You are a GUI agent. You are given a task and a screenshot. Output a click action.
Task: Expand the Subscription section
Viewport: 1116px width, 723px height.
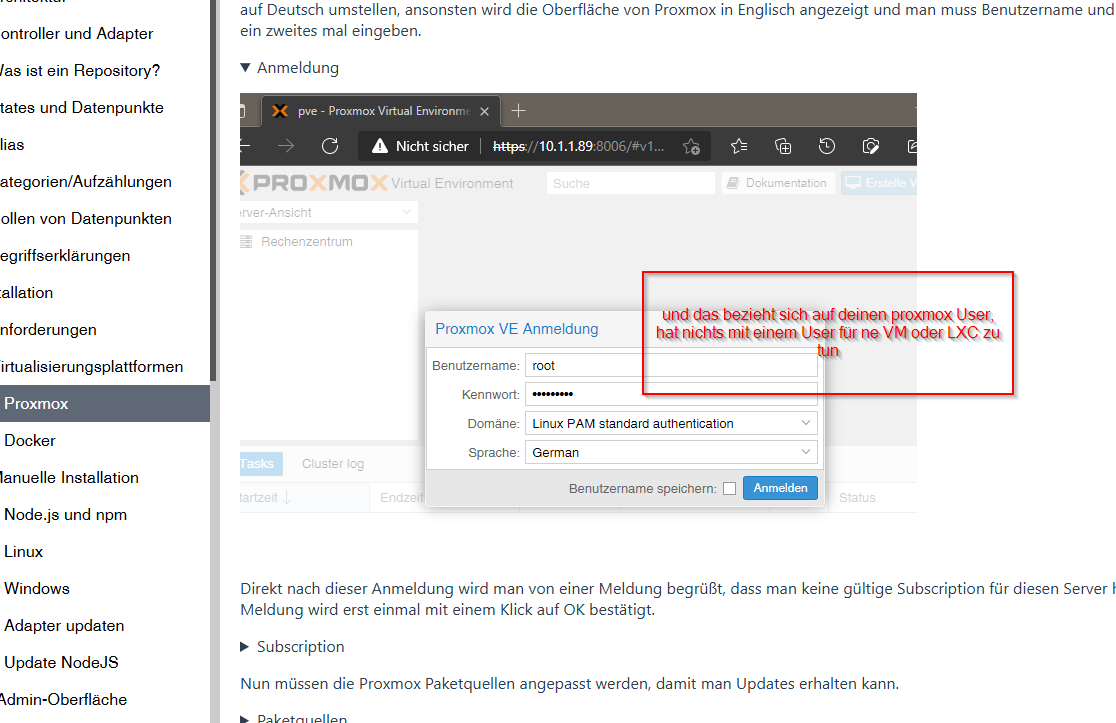(245, 647)
